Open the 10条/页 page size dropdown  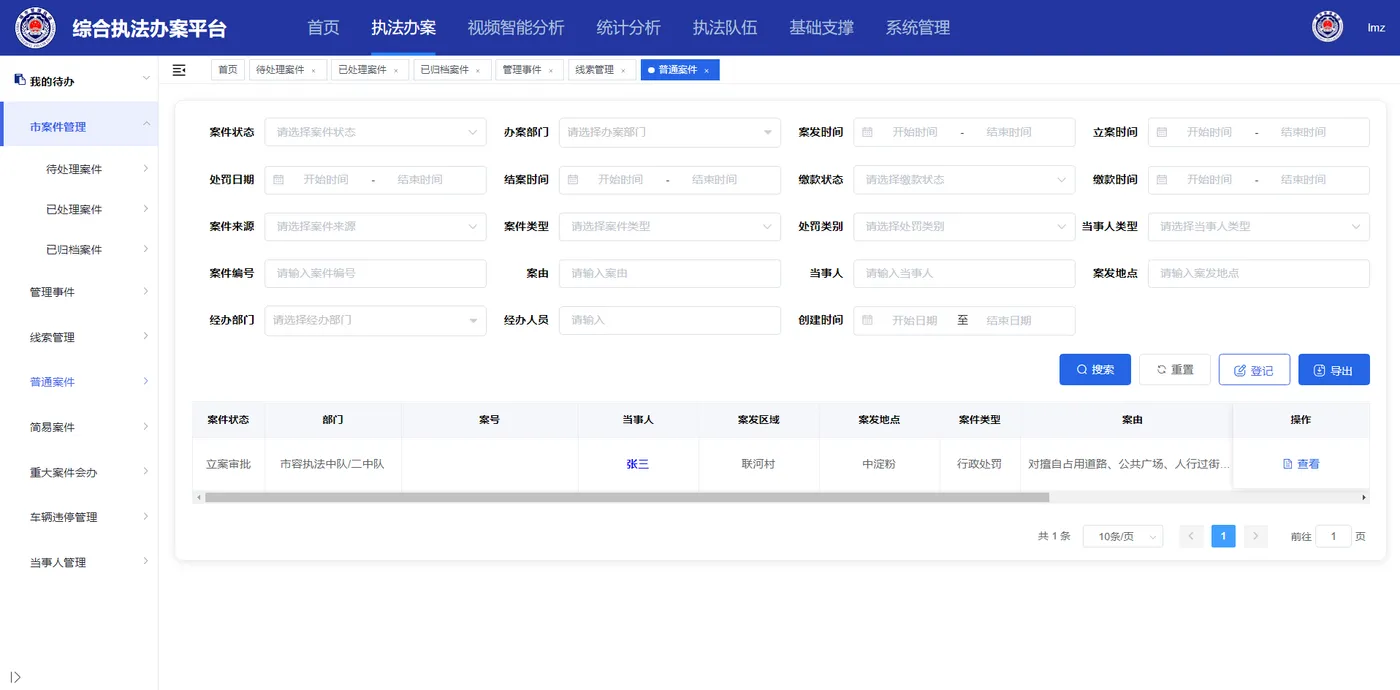[x=1122, y=536]
